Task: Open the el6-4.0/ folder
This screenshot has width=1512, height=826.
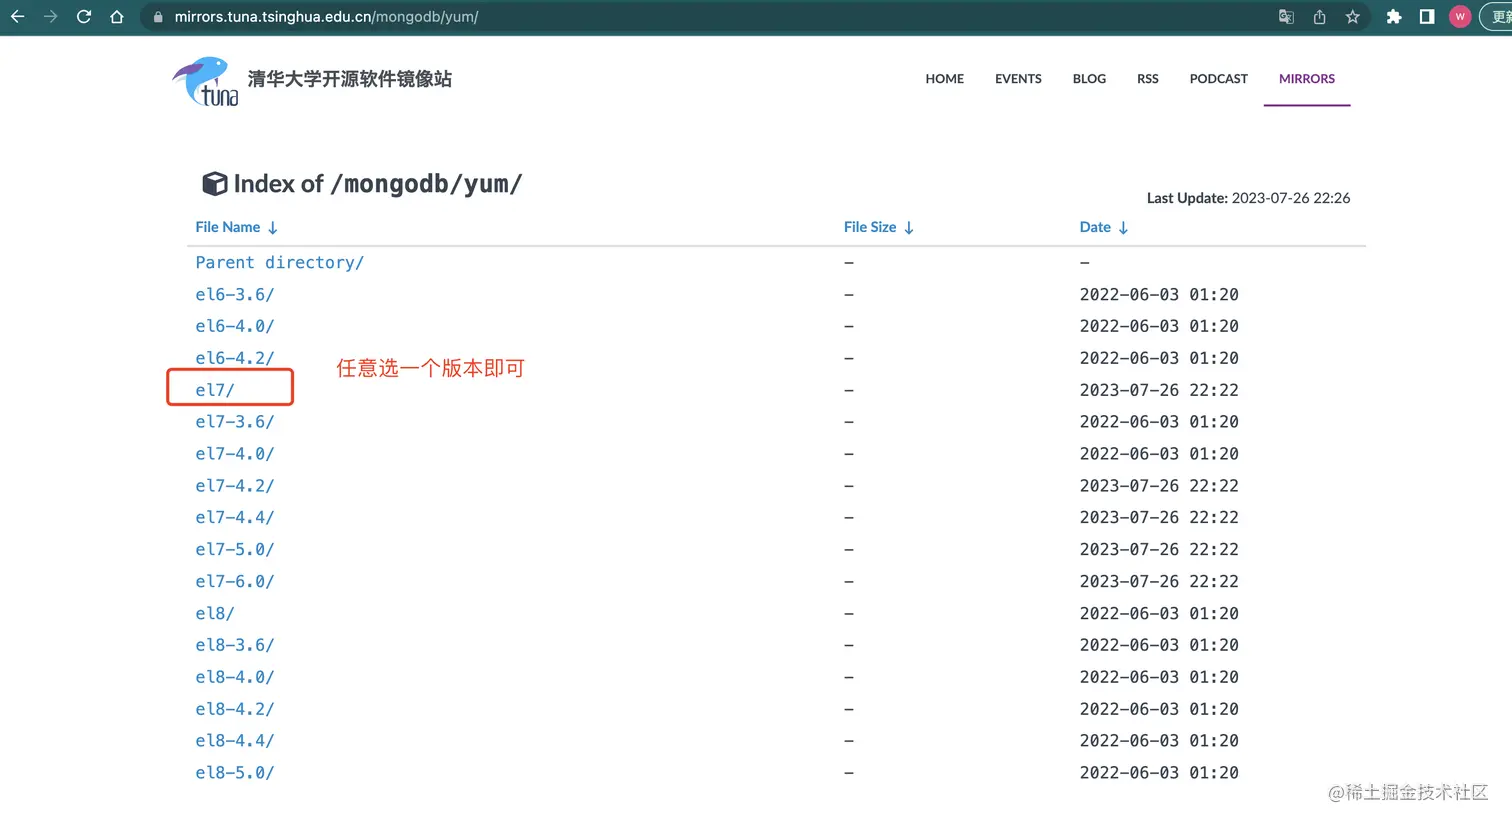Action: coord(235,327)
